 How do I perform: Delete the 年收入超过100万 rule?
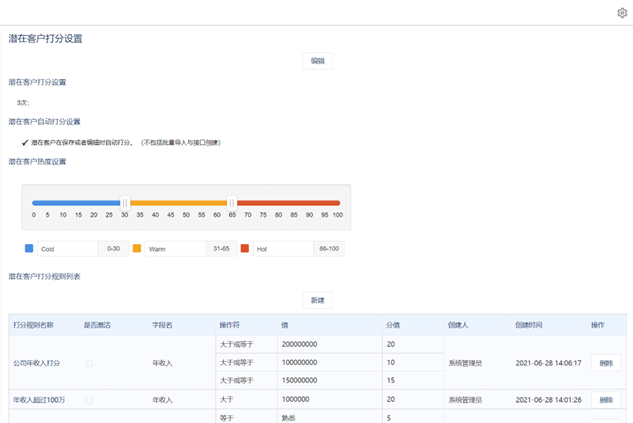[x=605, y=400]
